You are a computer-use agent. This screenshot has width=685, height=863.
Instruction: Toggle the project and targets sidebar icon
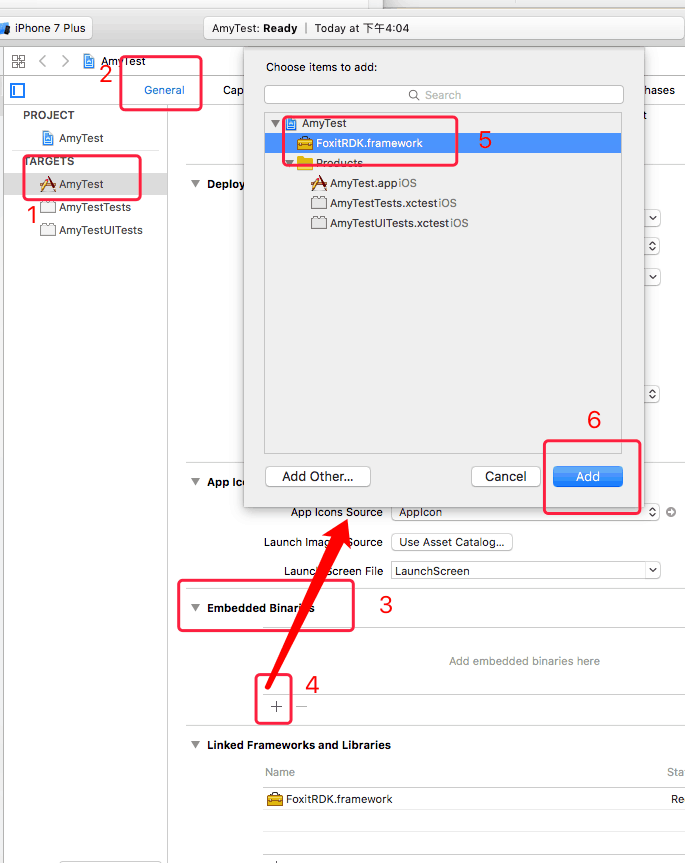coord(18,90)
